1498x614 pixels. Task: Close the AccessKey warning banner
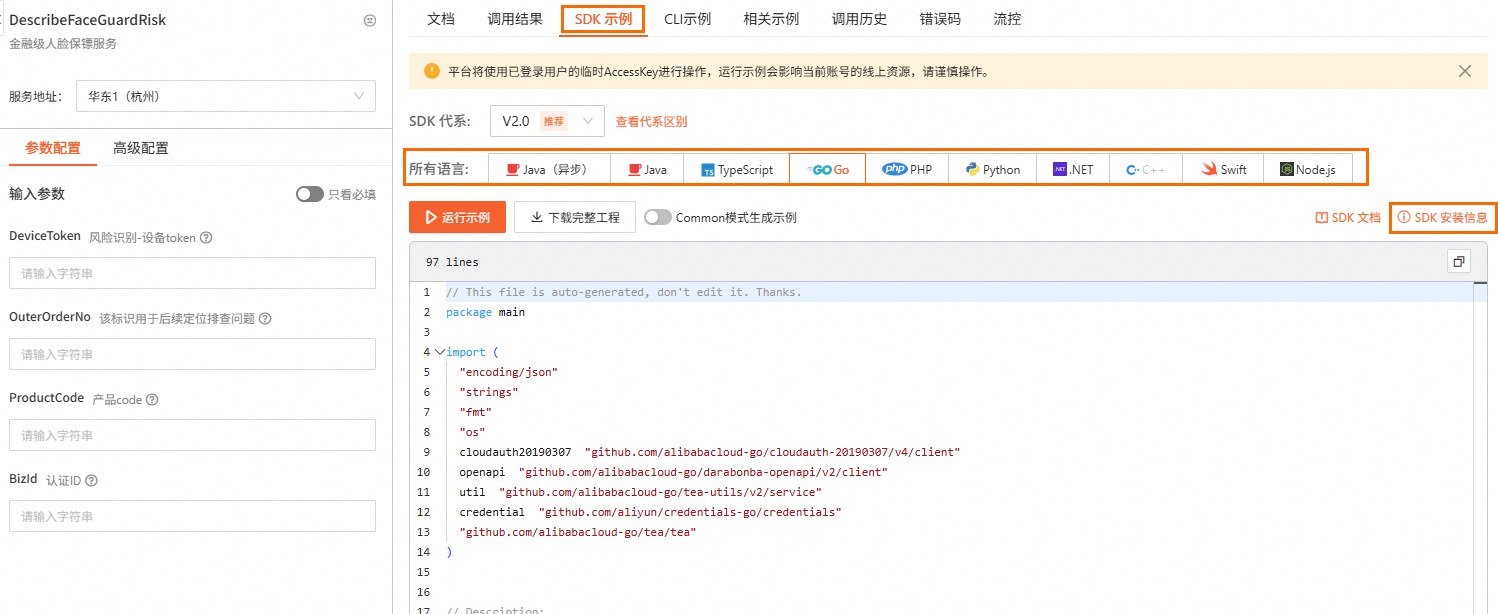pos(1465,71)
